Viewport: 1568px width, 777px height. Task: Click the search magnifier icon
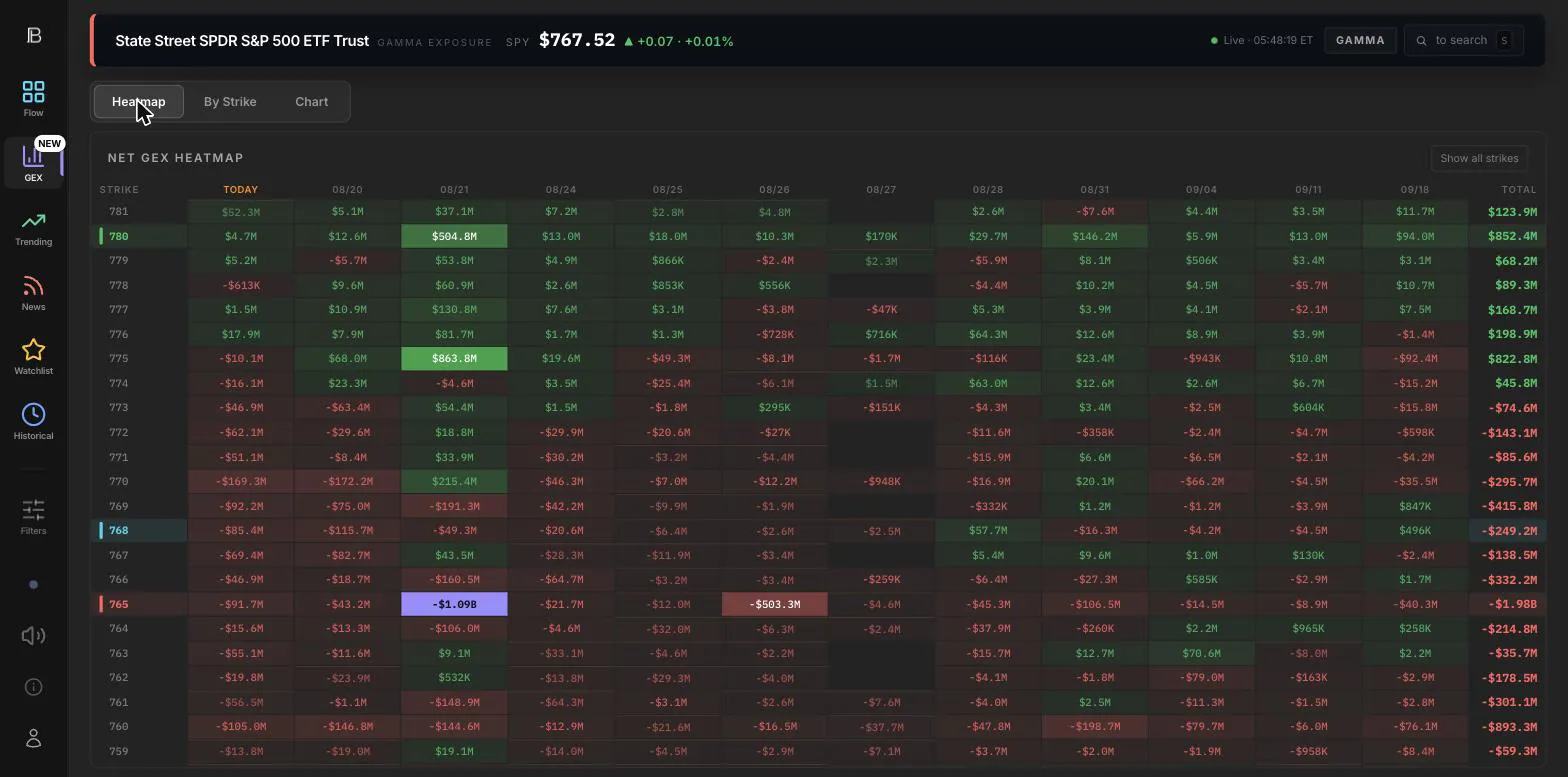coord(1422,40)
